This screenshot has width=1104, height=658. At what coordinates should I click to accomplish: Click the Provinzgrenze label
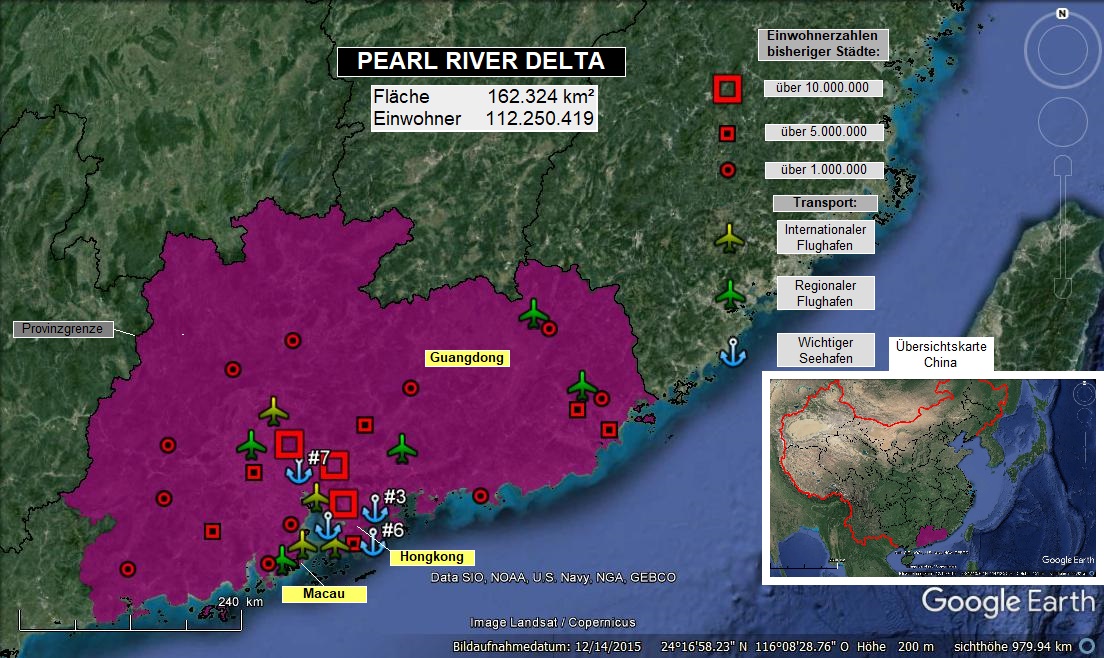click(x=62, y=329)
